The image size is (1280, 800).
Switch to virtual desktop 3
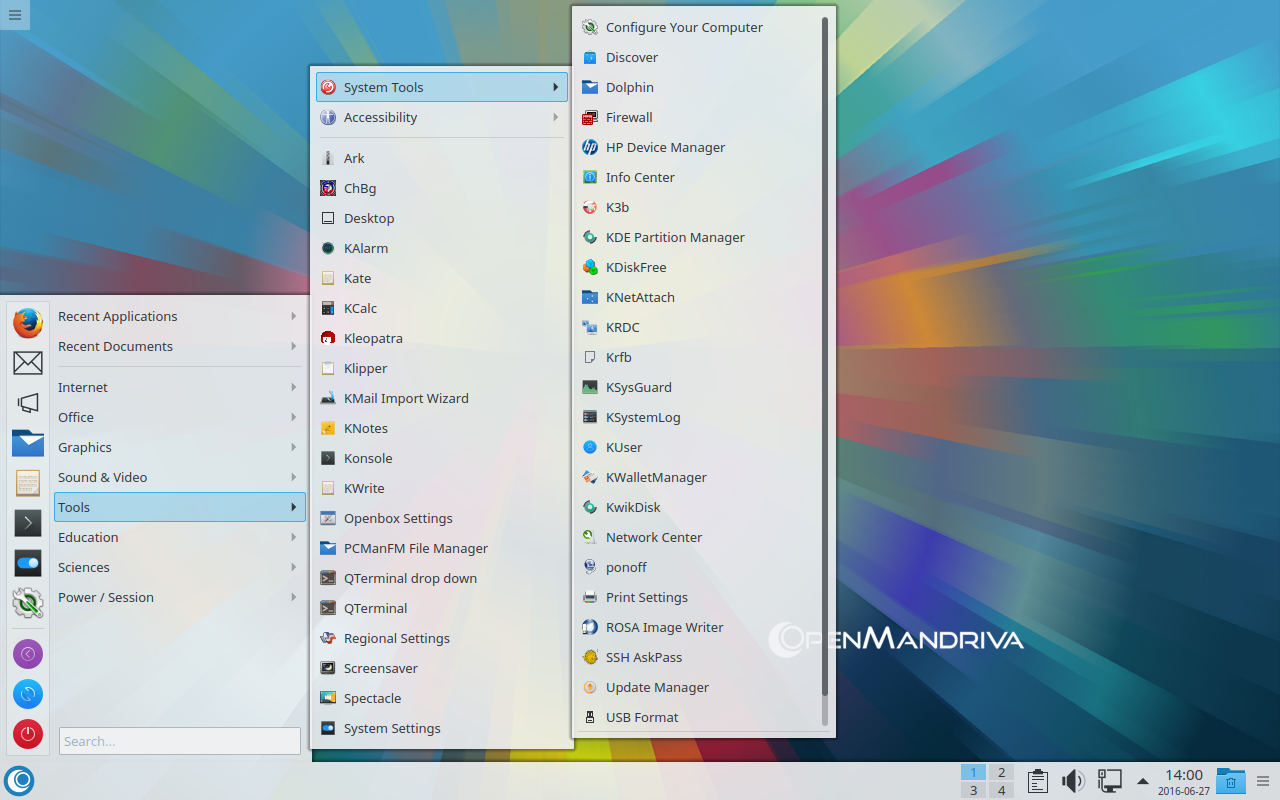click(973, 790)
